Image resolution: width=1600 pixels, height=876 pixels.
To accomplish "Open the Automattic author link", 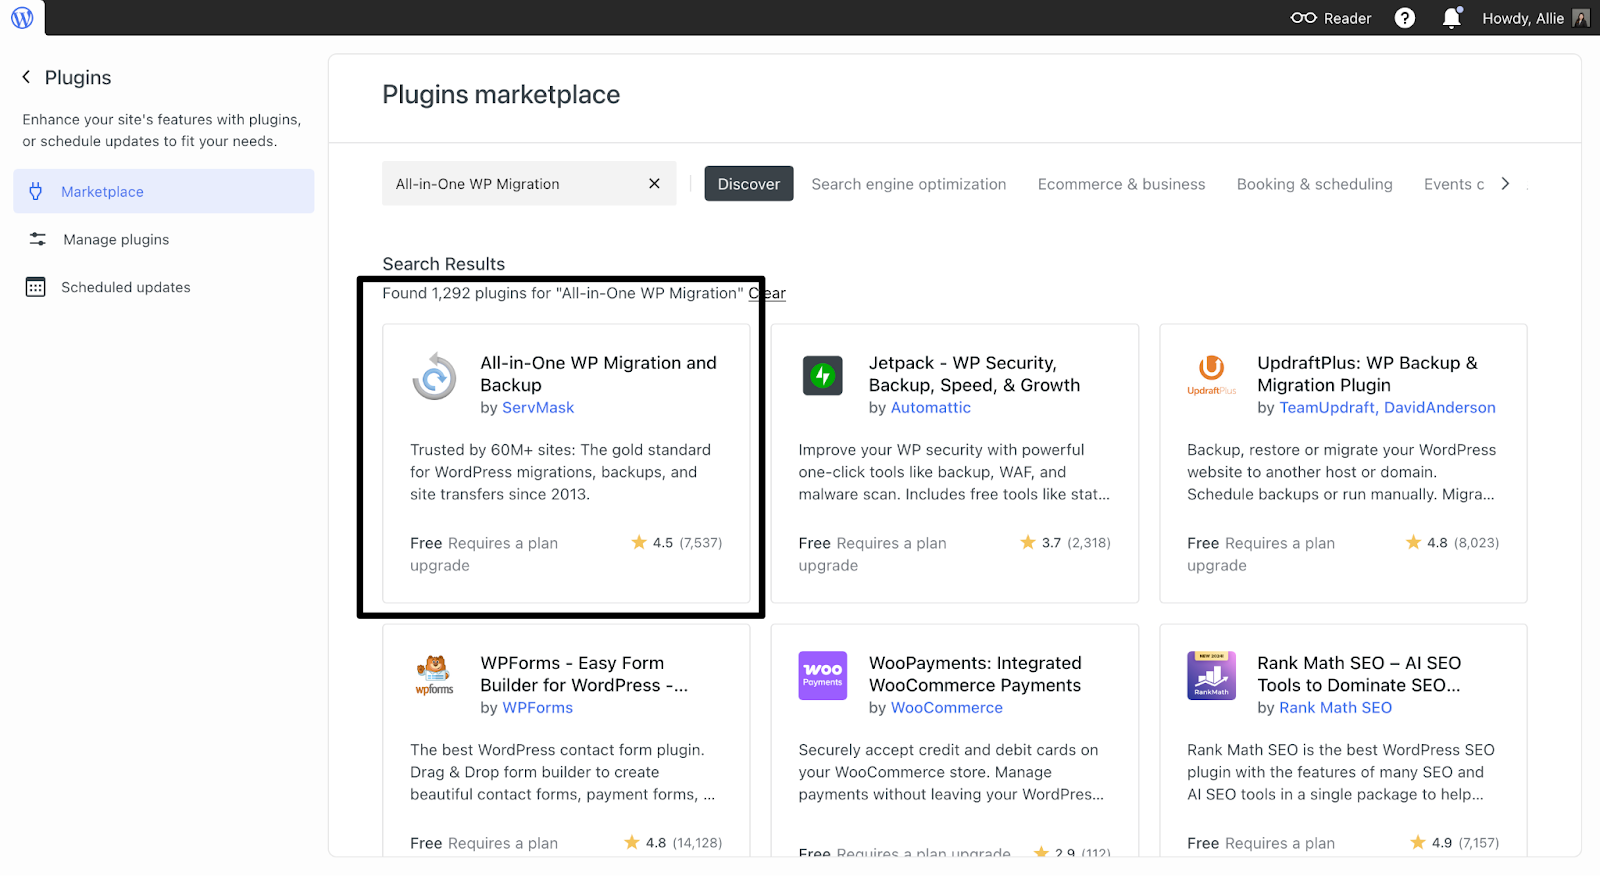I will click(931, 408).
